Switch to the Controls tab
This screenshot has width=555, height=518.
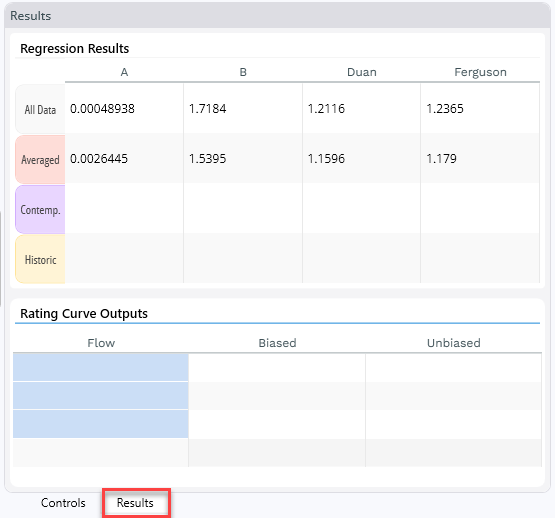coord(63,502)
